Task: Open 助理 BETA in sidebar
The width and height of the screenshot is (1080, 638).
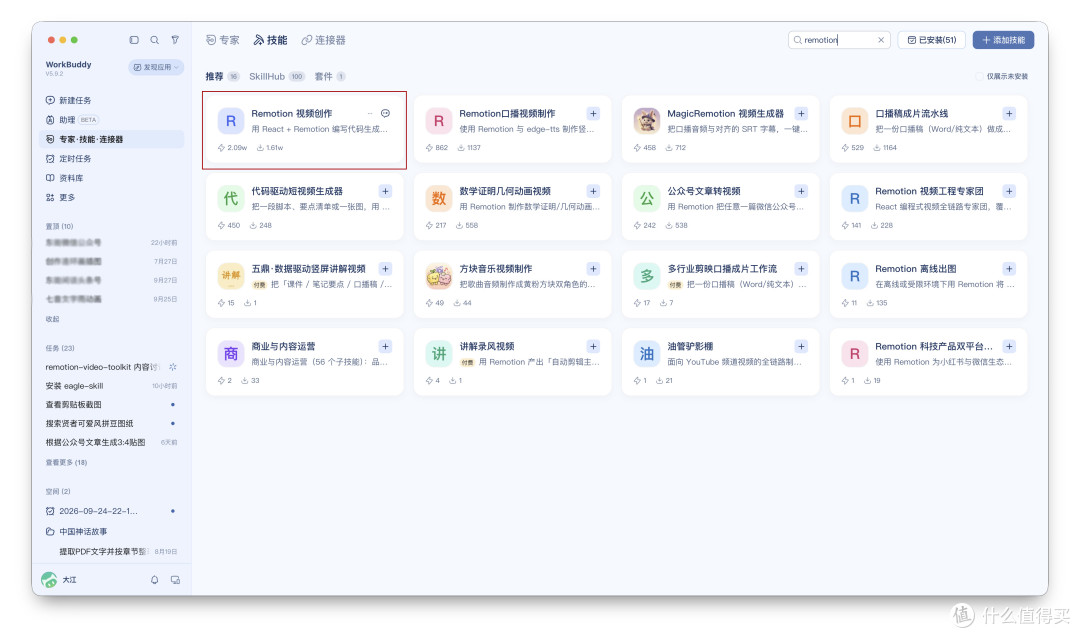Action: pyautogui.click(x=112, y=119)
